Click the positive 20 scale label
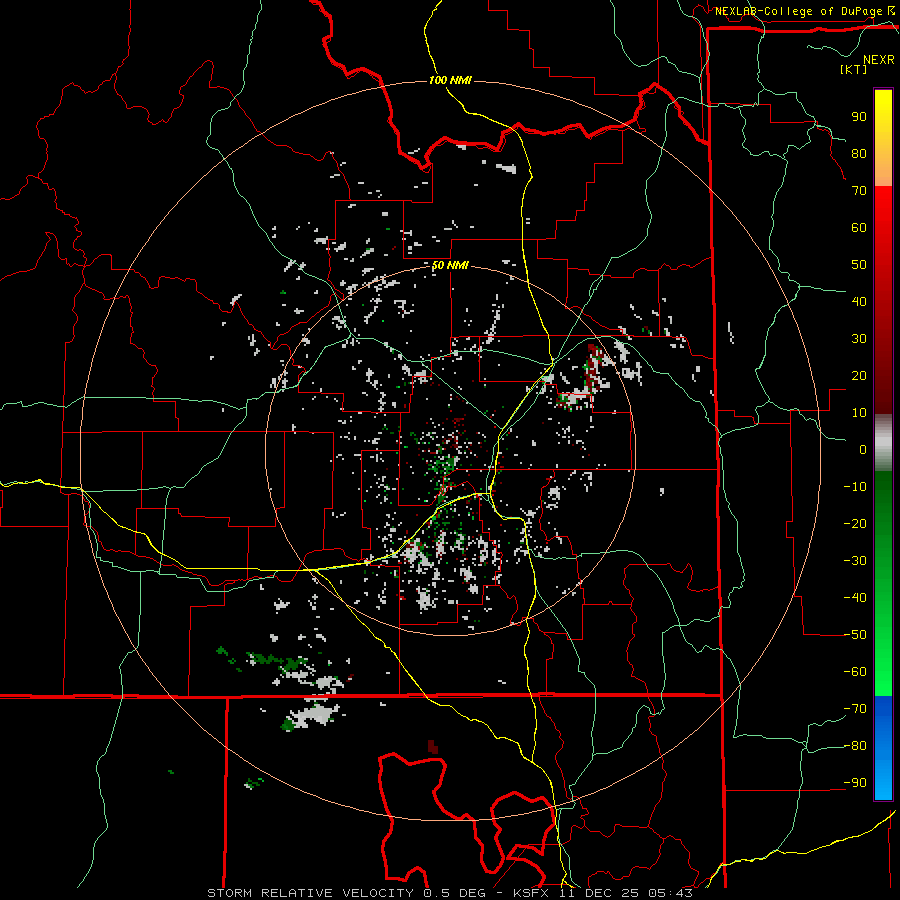This screenshot has width=900, height=900. 859,375
